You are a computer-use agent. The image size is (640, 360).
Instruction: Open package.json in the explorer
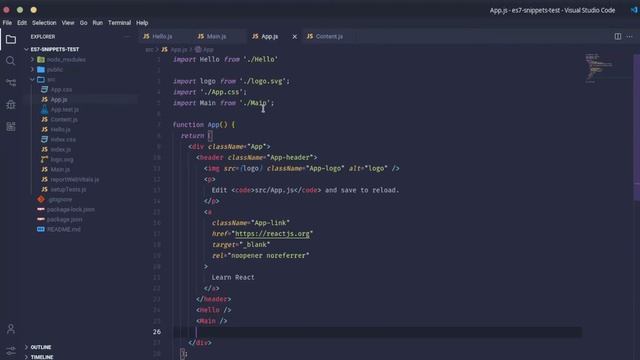tap(64, 220)
